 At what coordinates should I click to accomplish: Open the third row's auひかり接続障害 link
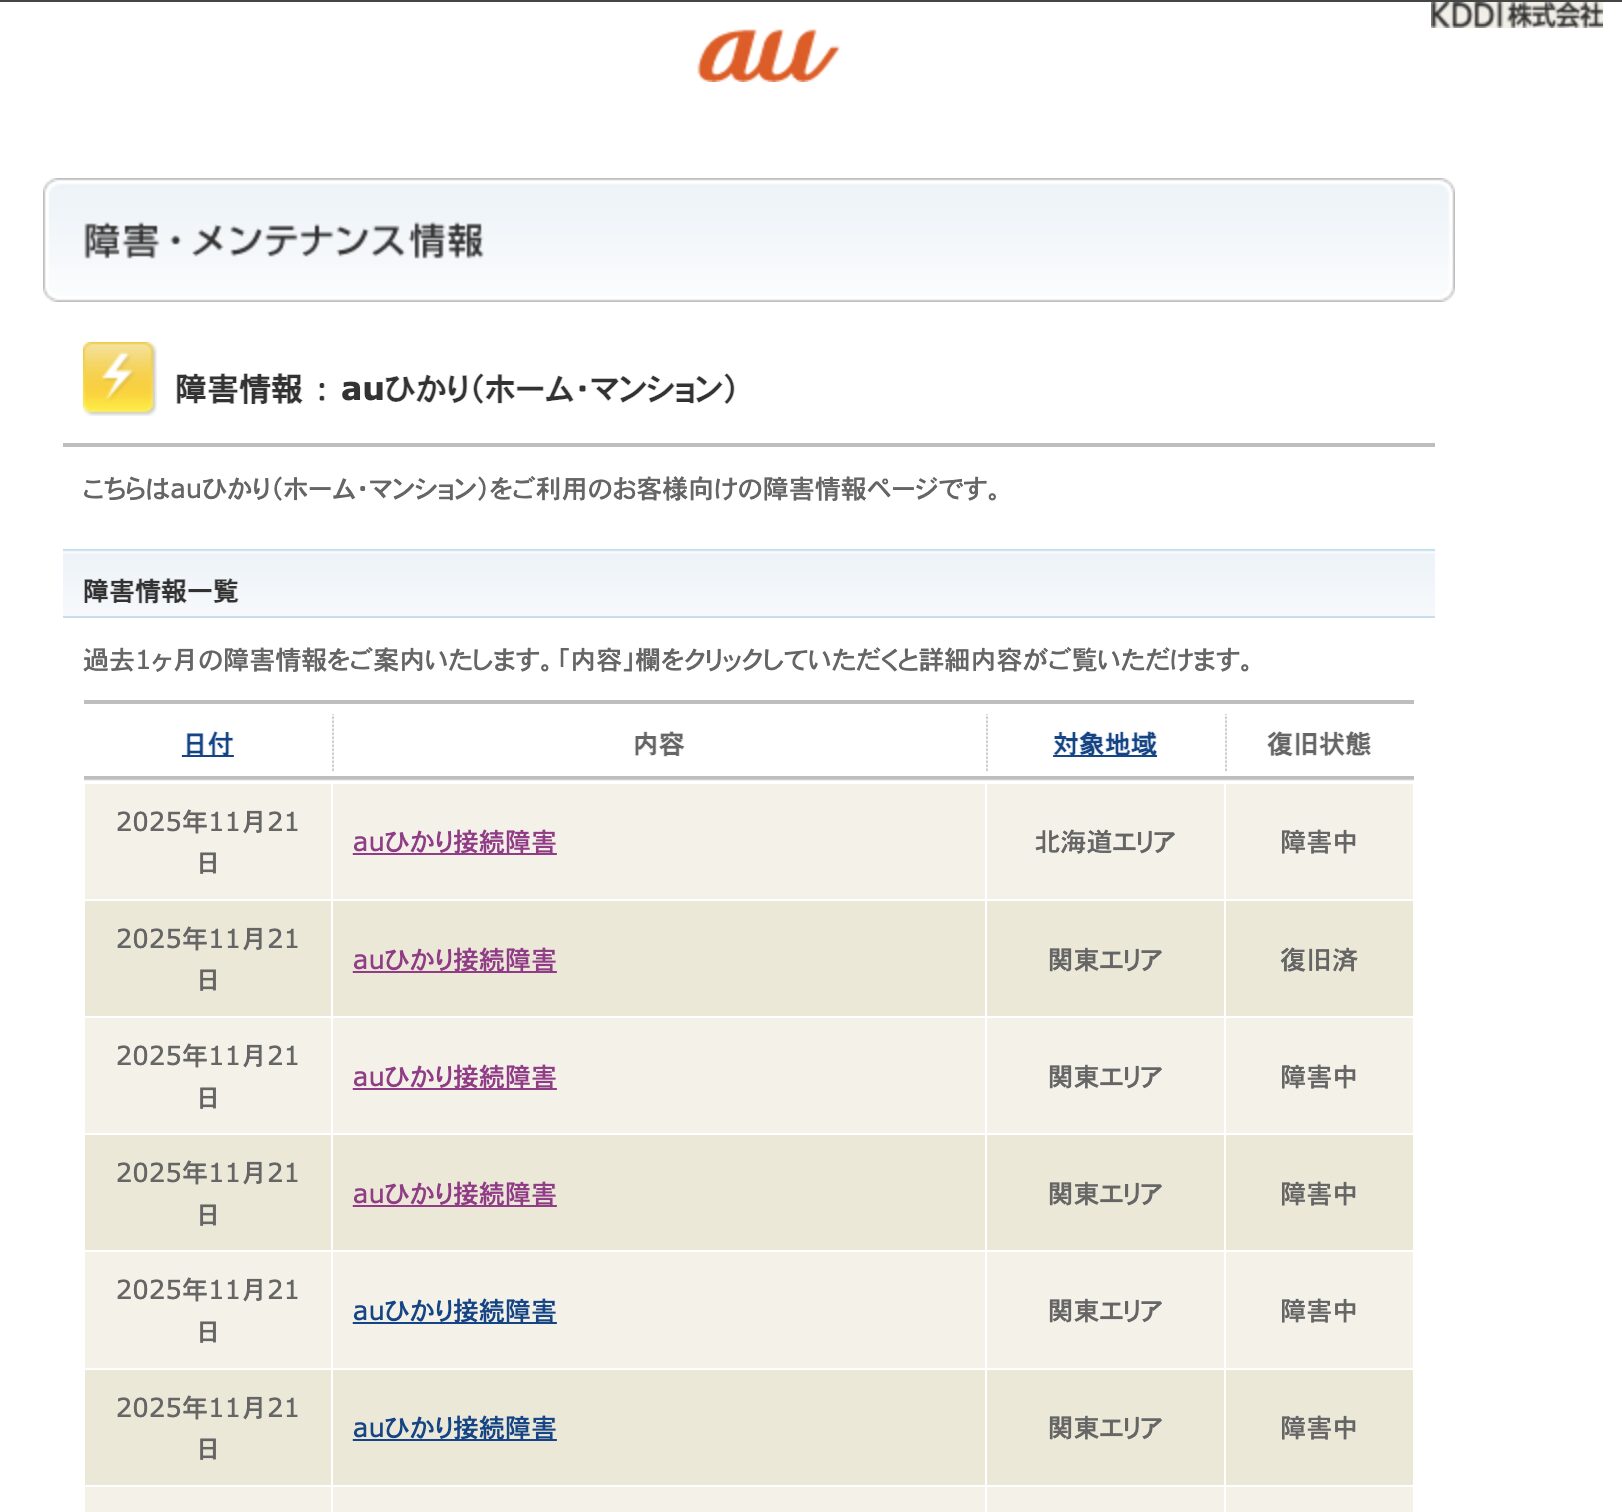coord(454,1077)
